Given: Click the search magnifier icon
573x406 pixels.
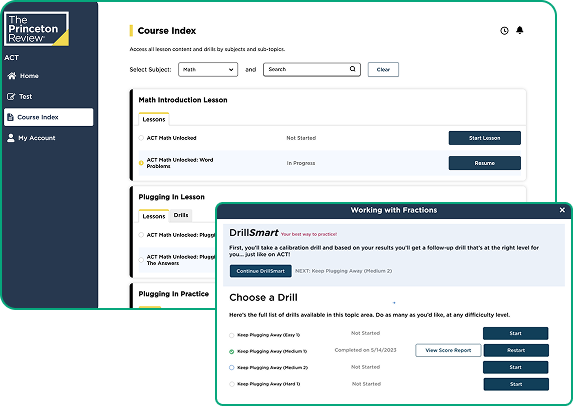Looking at the screenshot, I should pos(352,69).
